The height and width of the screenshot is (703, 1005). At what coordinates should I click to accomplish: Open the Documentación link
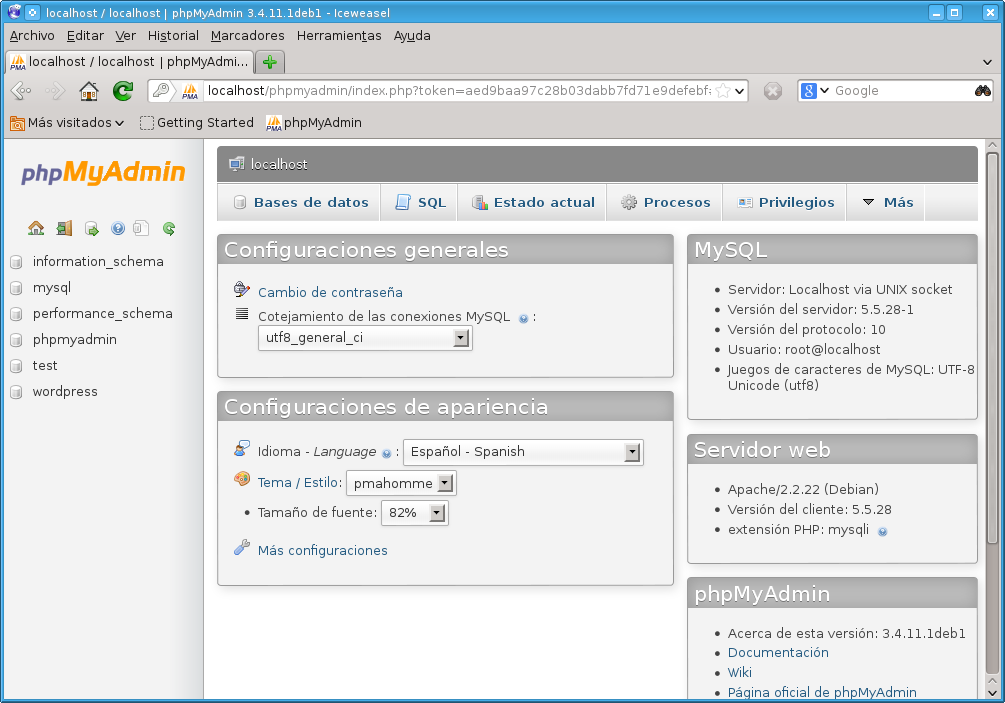tap(778, 652)
